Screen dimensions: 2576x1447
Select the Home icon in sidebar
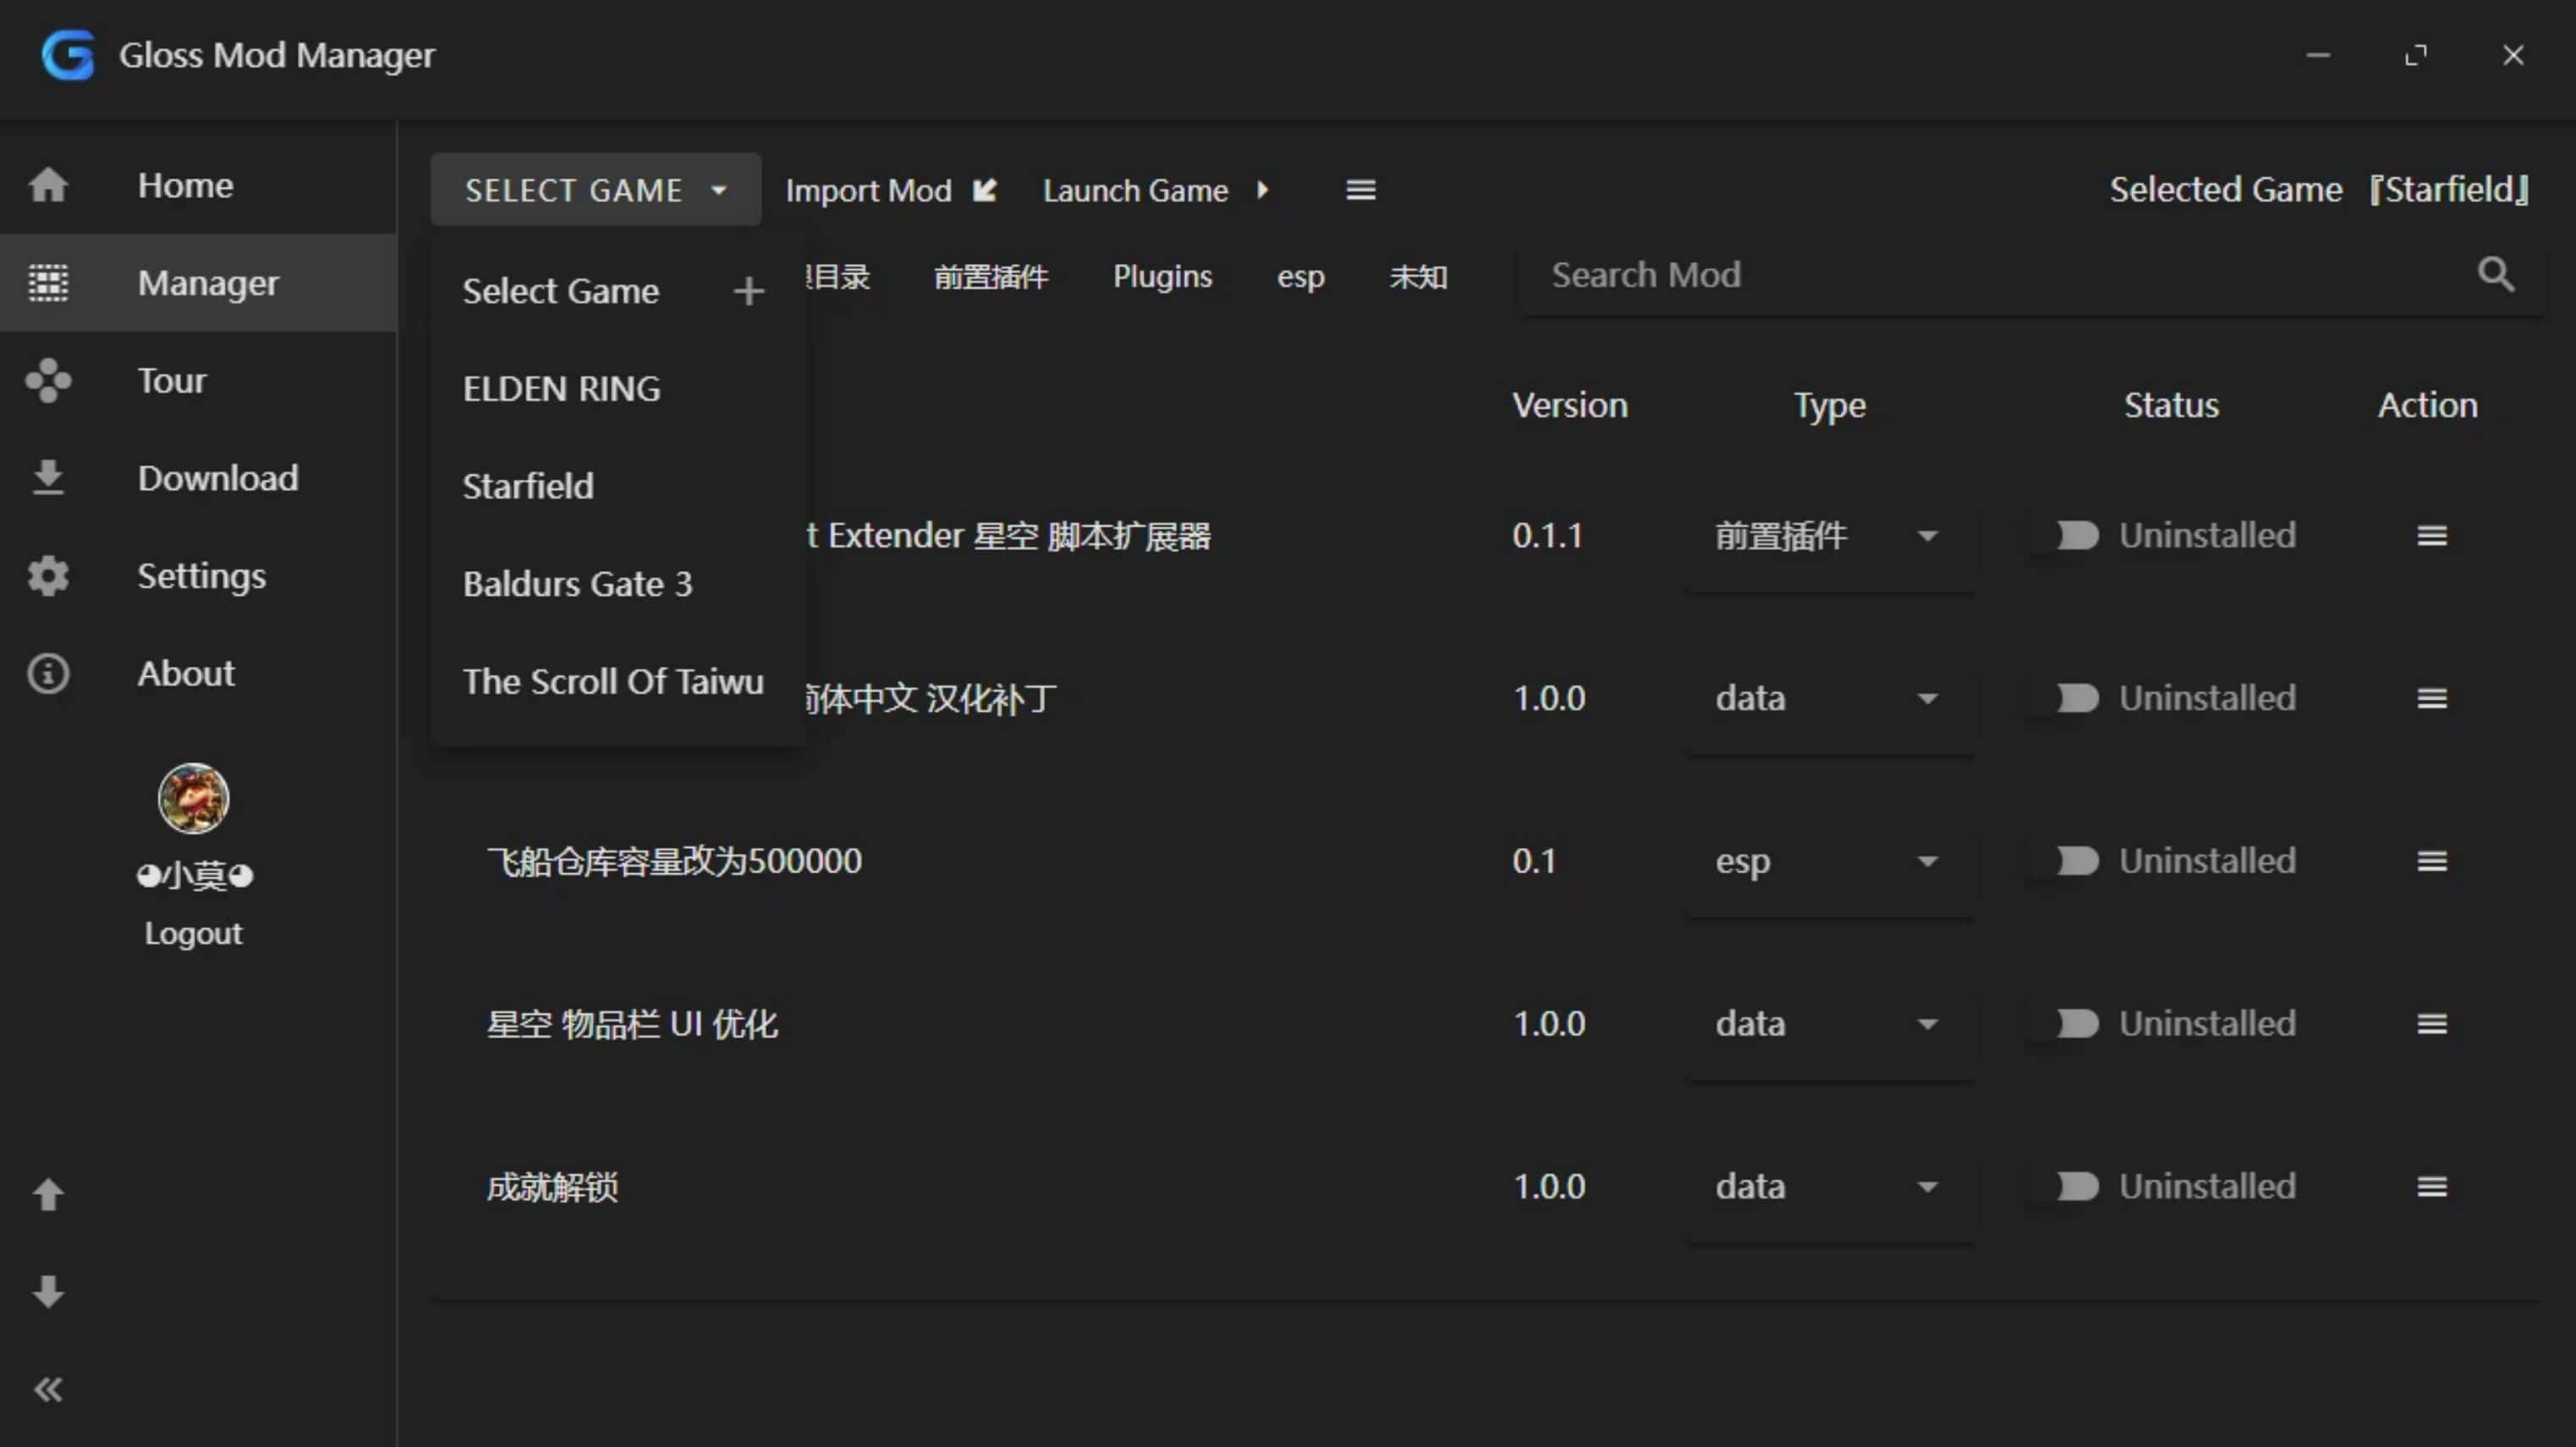point(48,184)
